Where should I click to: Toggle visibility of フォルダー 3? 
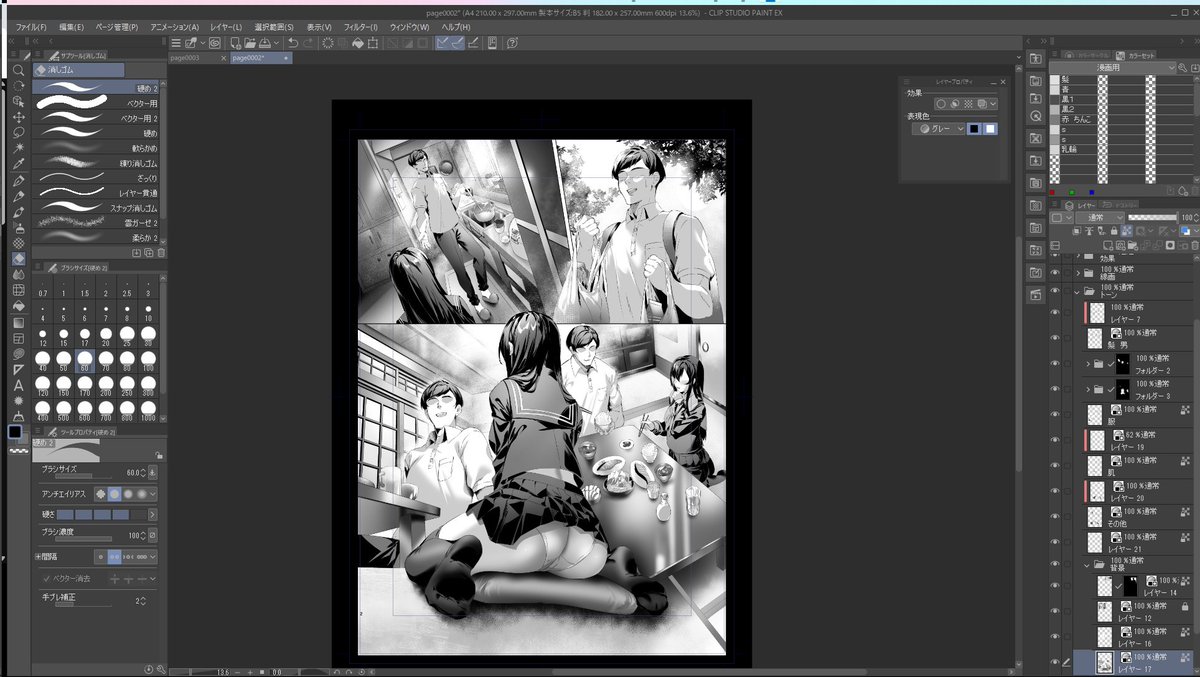pos(1054,389)
